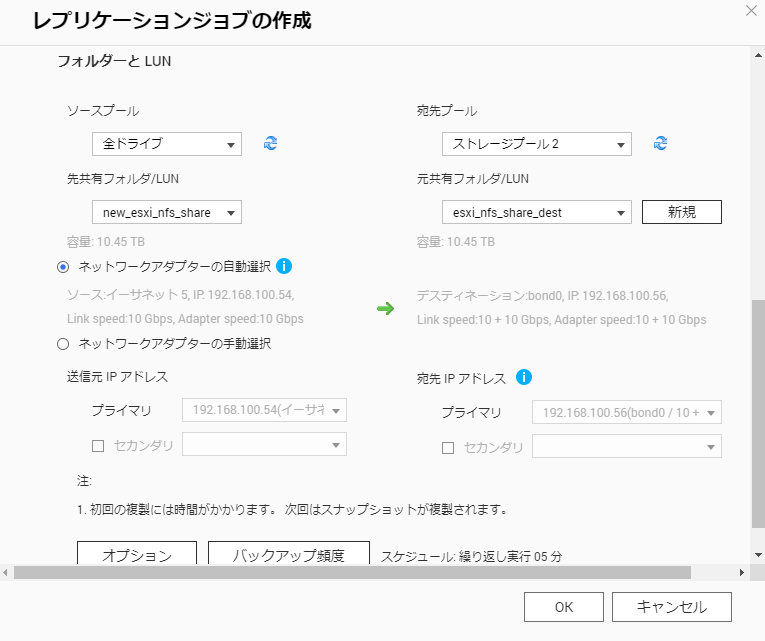Enable the source secondary IP checkbox

coord(98,446)
